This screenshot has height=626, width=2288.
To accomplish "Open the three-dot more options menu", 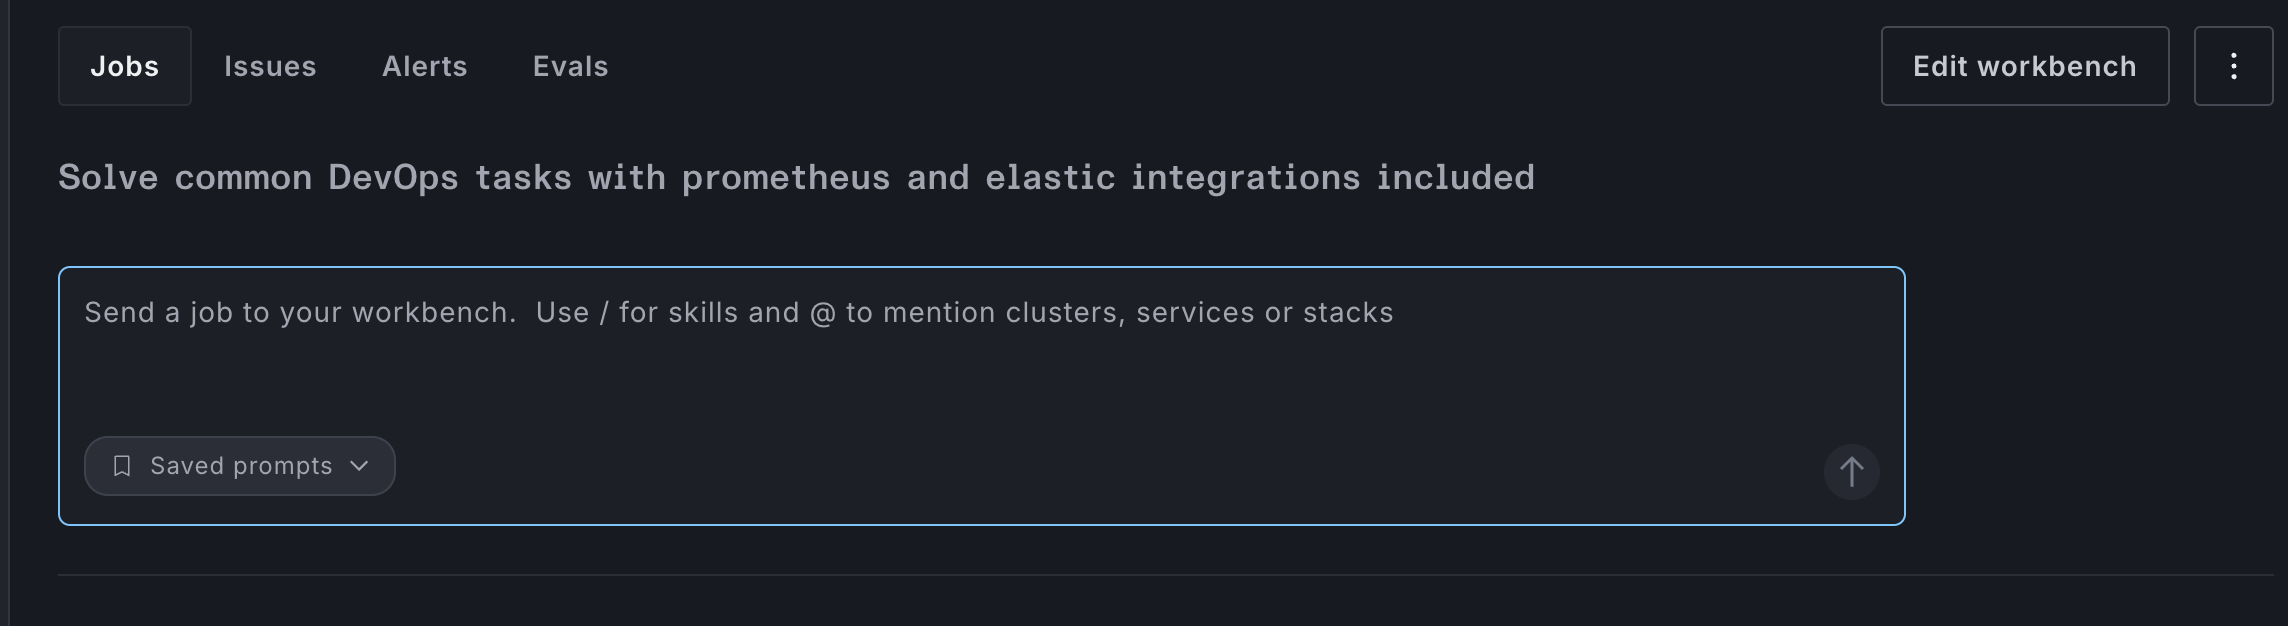I will (x=2233, y=66).
